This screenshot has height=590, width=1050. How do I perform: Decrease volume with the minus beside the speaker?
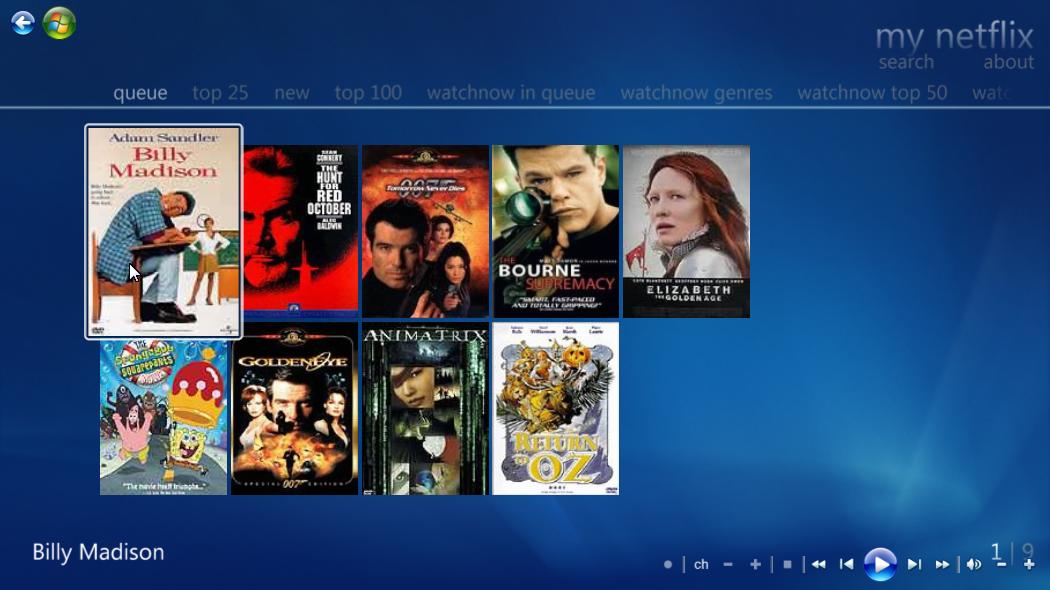pyautogui.click(x=1002, y=565)
